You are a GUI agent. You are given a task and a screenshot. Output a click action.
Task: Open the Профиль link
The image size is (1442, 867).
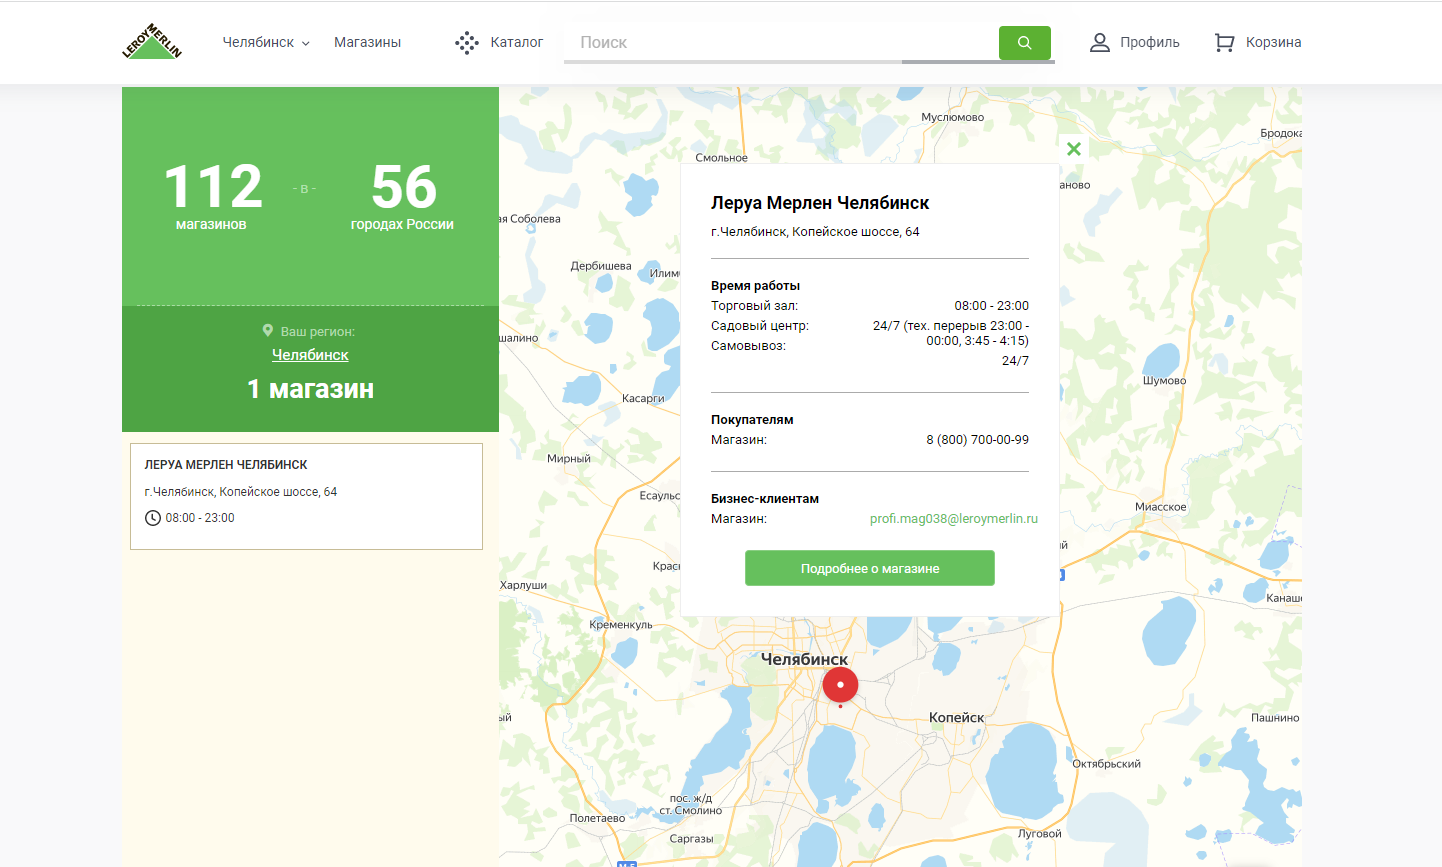pyautogui.click(x=1150, y=42)
